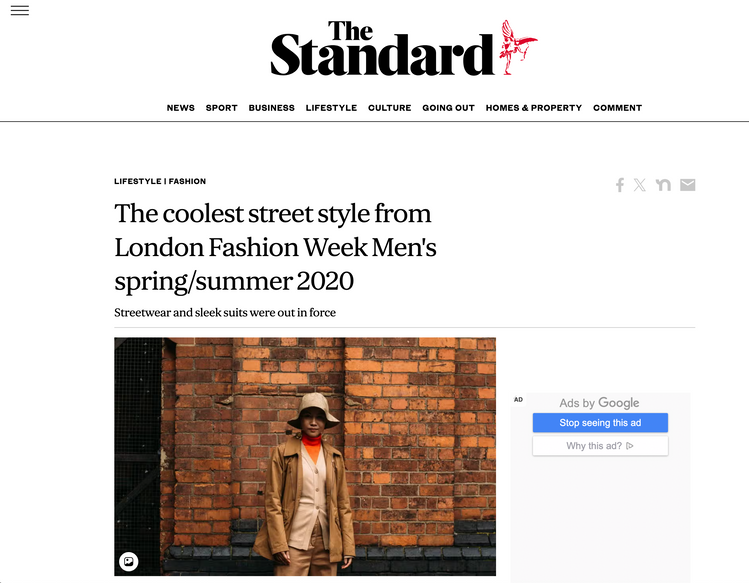Open Homes & Property section
Screen dimensions: 749x583
point(534,108)
